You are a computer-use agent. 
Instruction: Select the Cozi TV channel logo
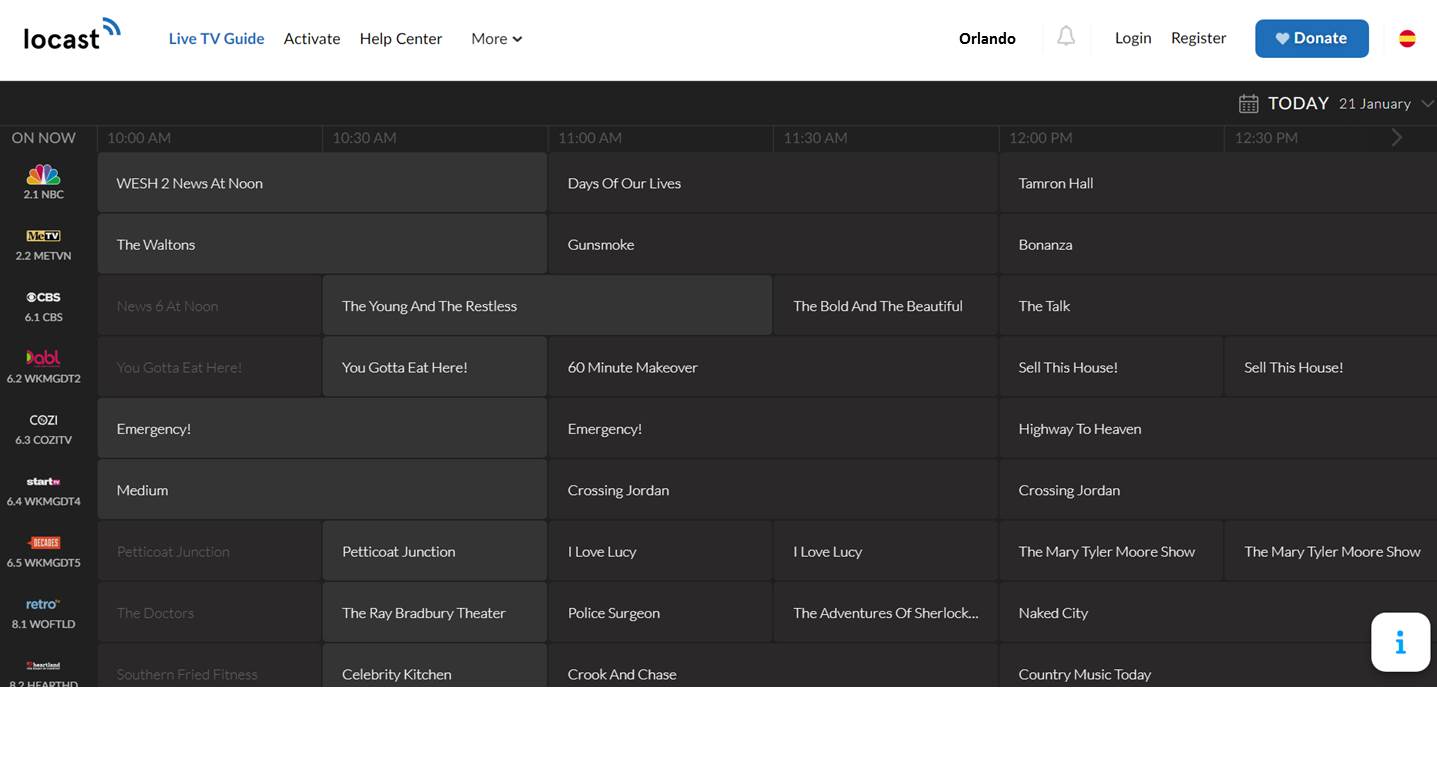click(x=43, y=421)
